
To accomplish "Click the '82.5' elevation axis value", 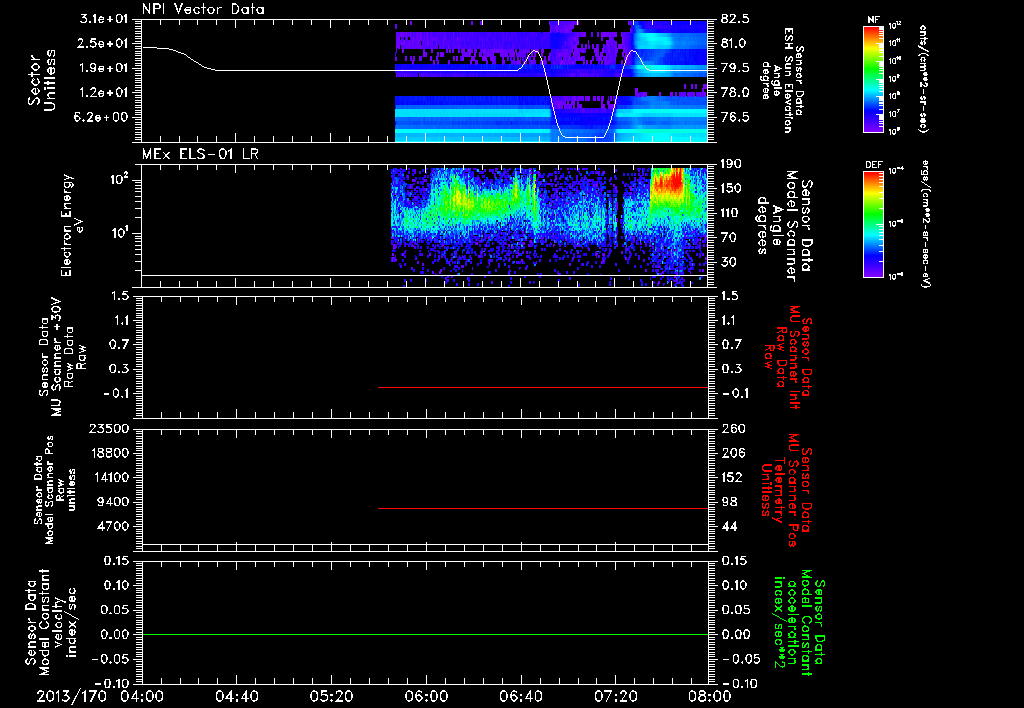I will (x=735, y=19).
